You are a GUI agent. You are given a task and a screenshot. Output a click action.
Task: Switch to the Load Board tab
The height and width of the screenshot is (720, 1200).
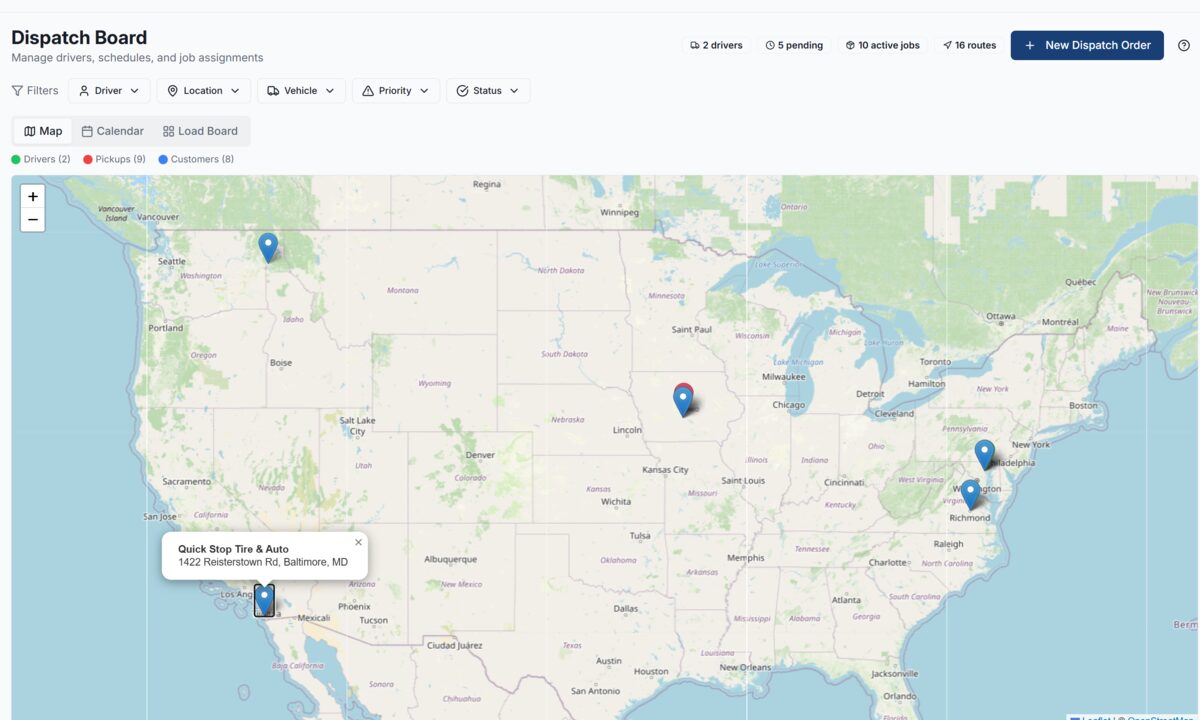(200, 130)
